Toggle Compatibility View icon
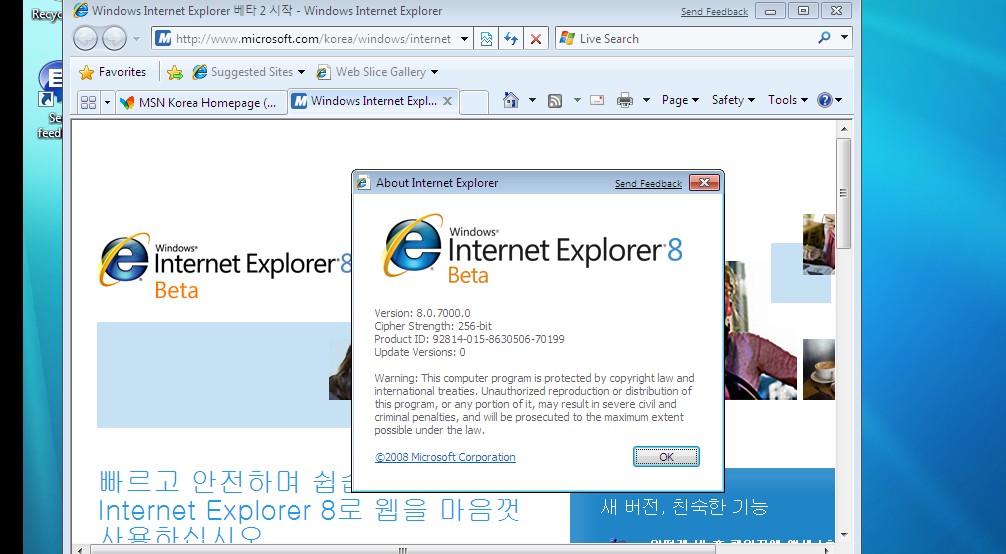Screen dimensions: 1006x554 486,39
